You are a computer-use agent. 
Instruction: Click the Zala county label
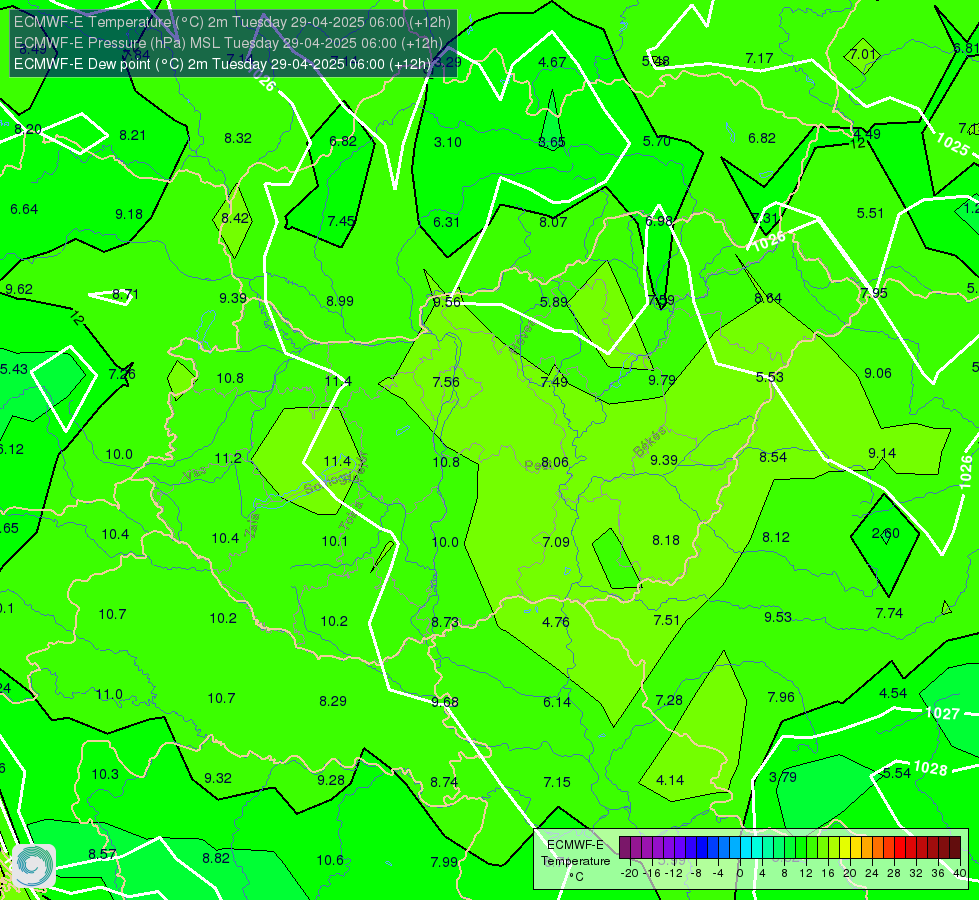coord(252,528)
